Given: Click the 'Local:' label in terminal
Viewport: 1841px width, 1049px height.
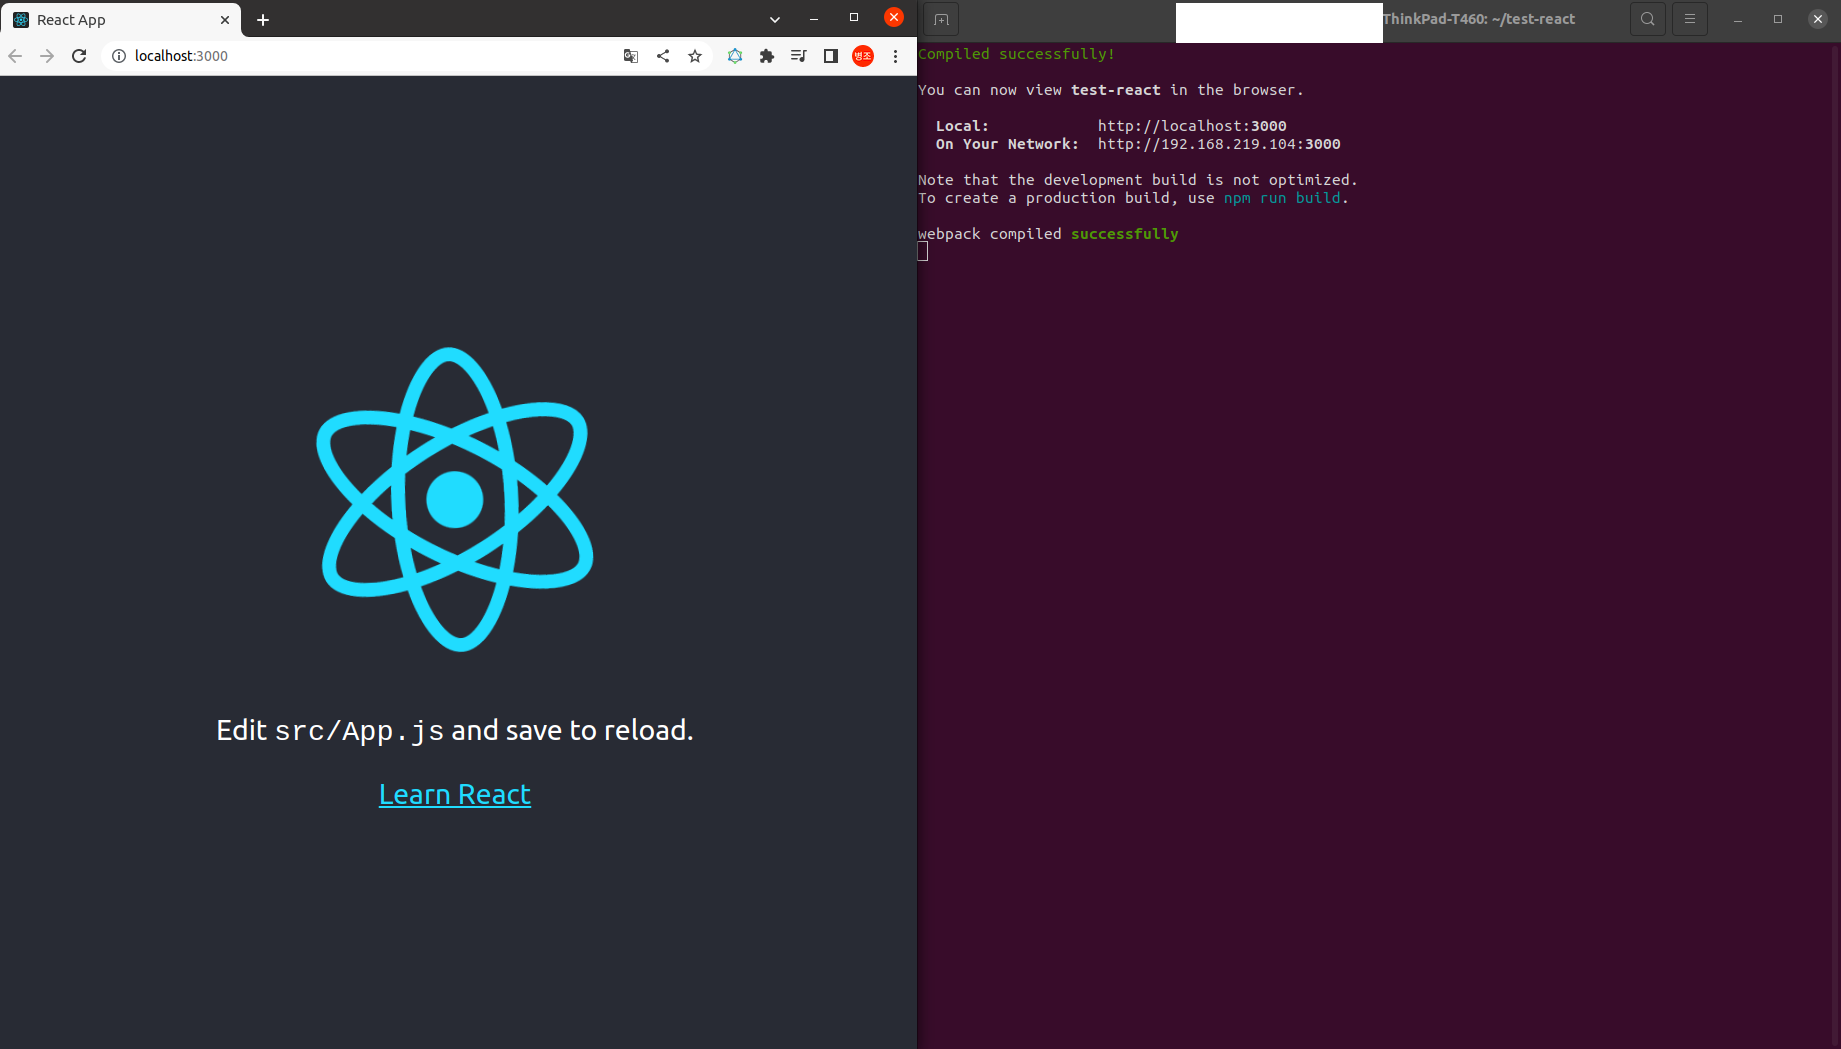Looking at the screenshot, I should pos(962,126).
